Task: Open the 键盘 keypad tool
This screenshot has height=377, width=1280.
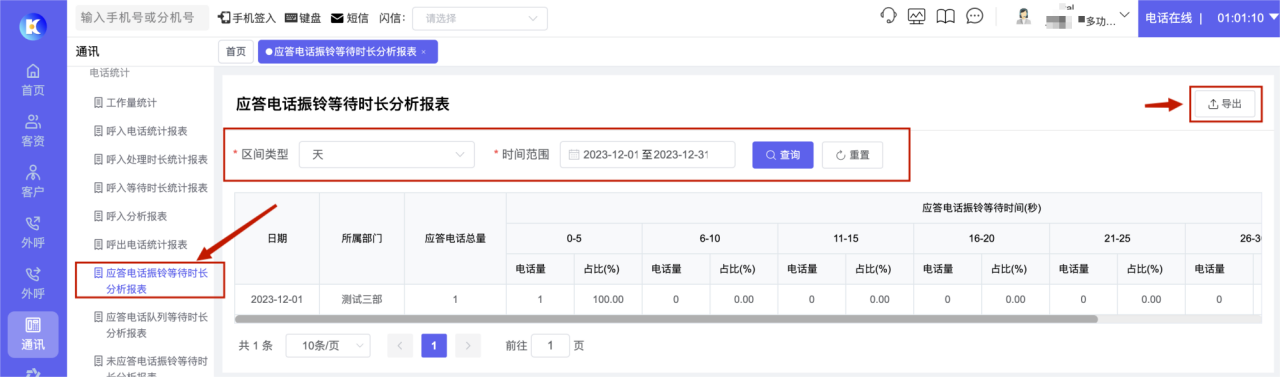Action: point(304,18)
